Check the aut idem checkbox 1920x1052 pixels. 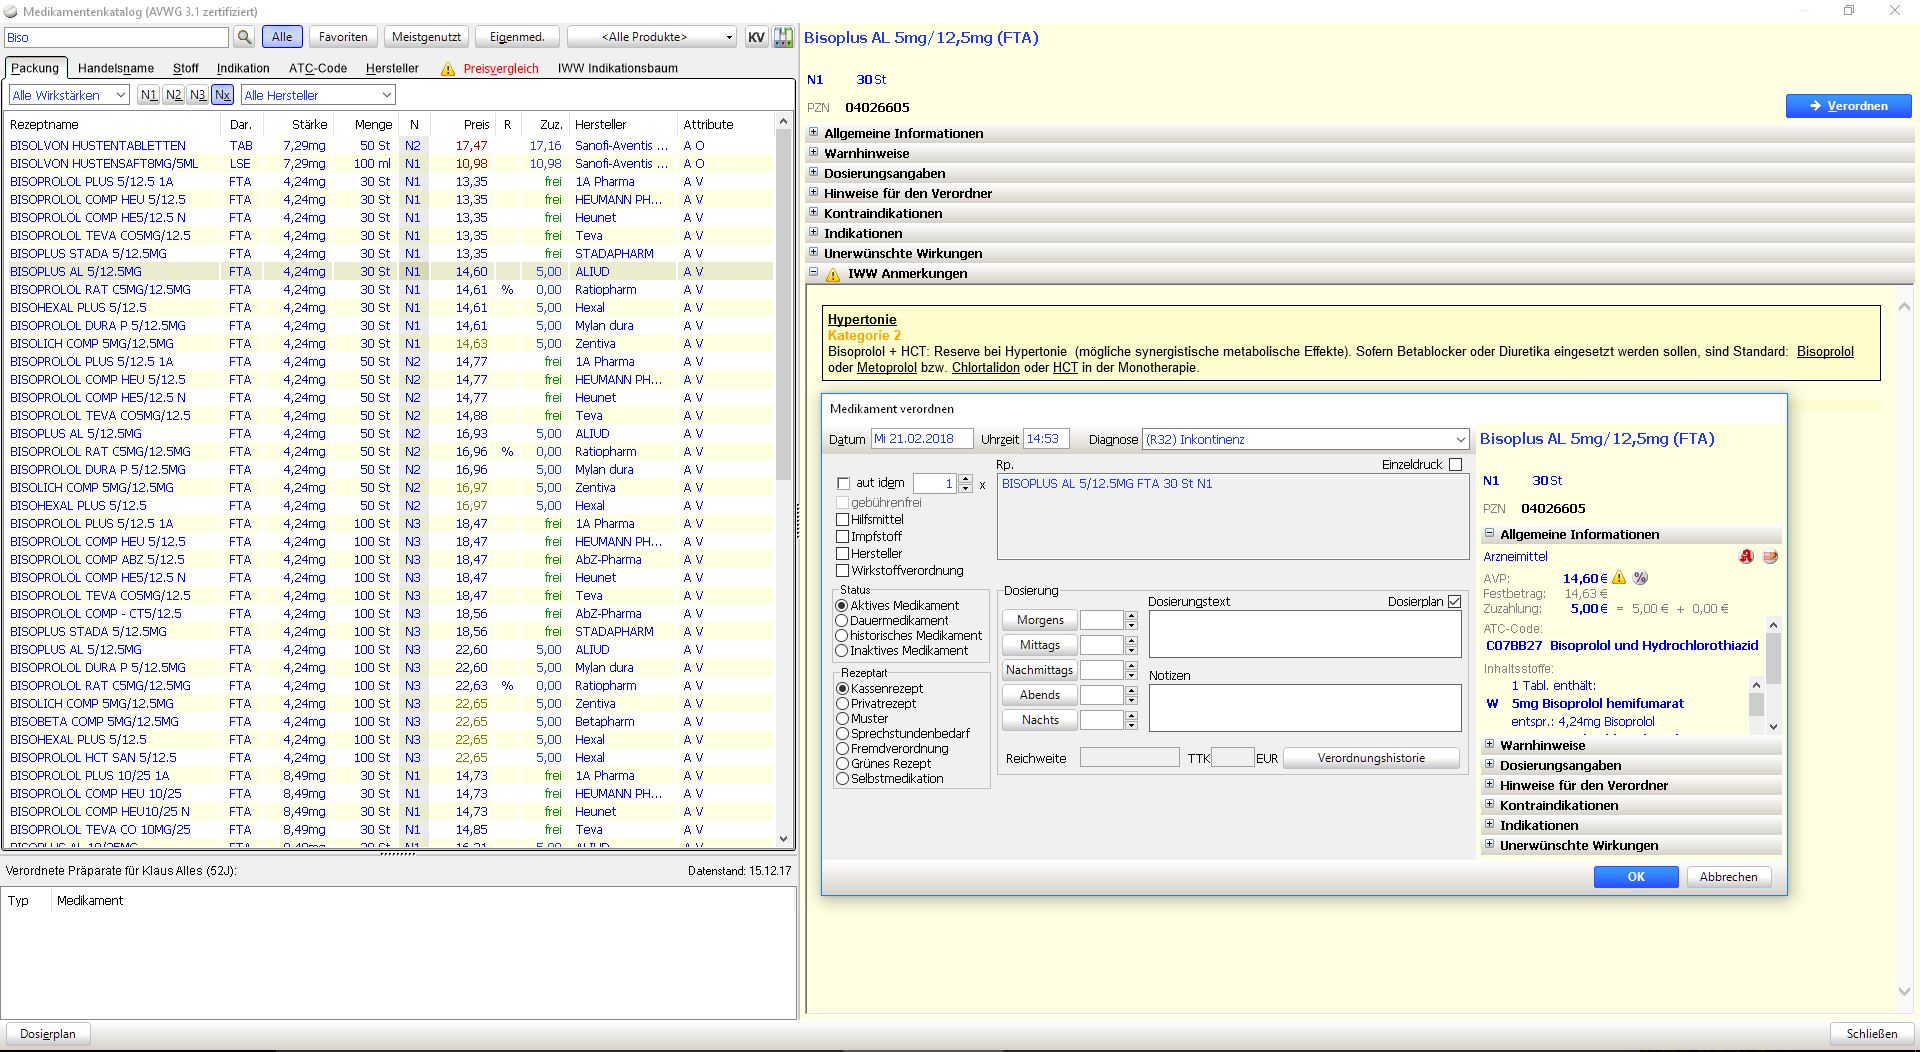843,483
